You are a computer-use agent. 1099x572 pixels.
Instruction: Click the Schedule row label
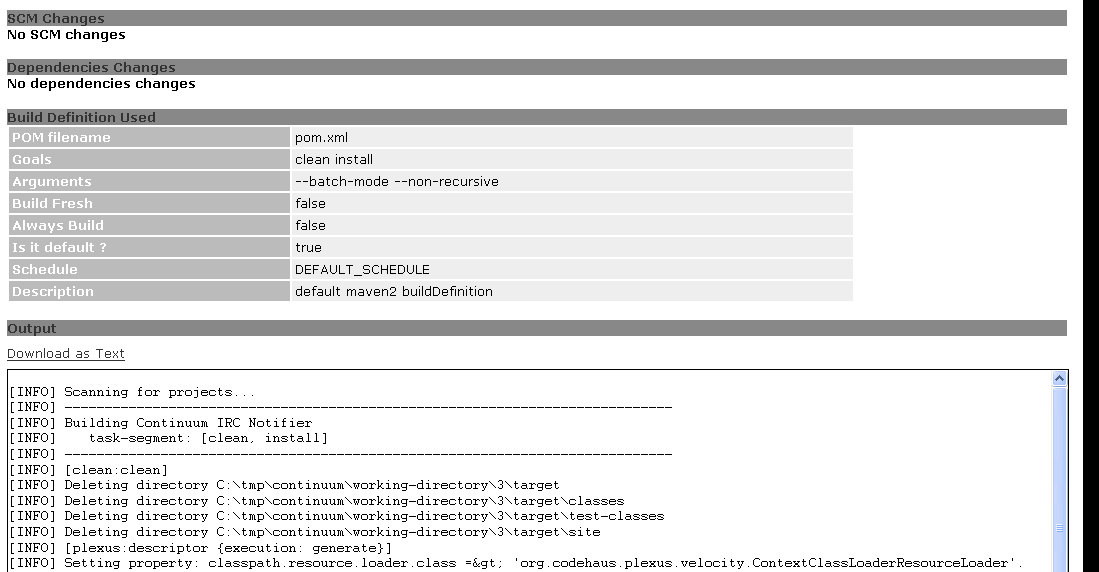(x=150, y=270)
